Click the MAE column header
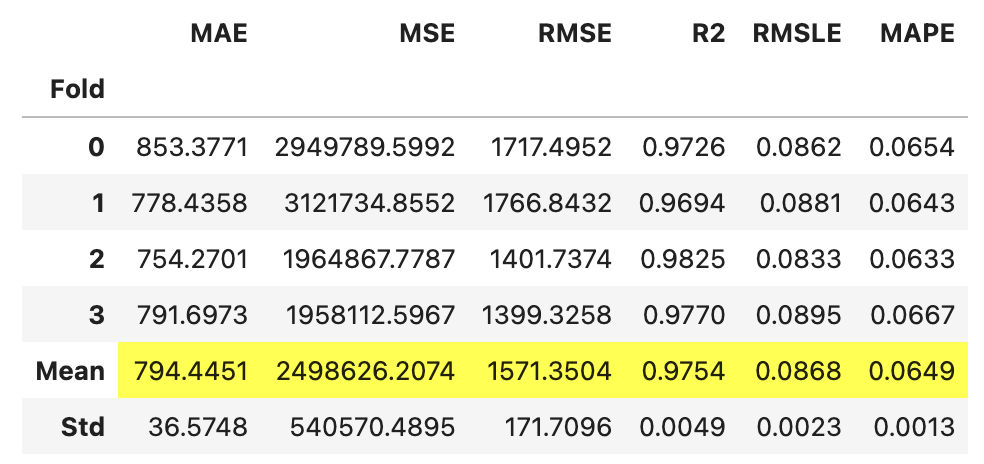 click(219, 33)
